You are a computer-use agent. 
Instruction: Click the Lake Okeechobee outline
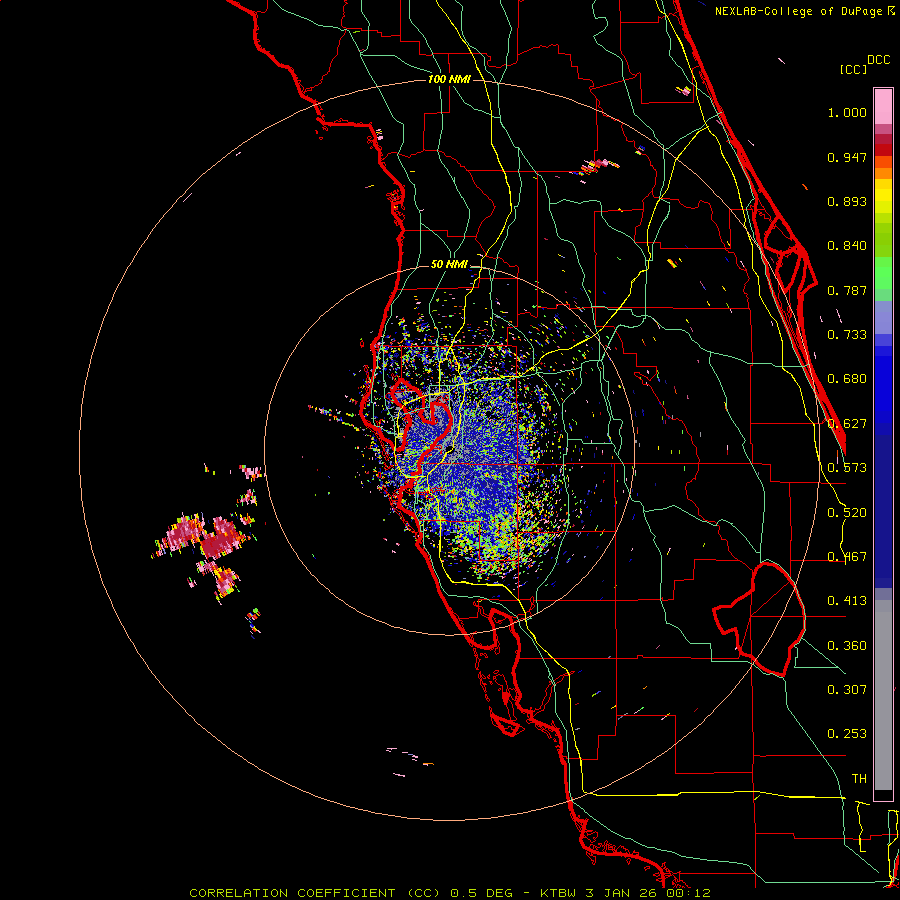coord(759,619)
